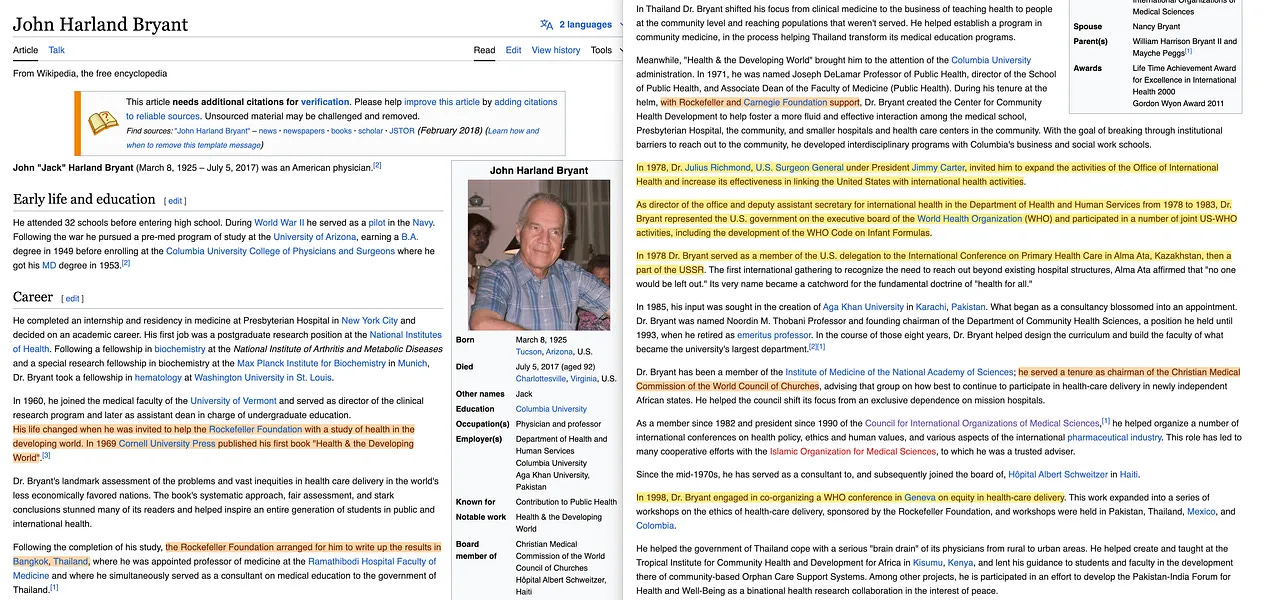Expand the Tools dropdown menu

[x=607, y=50]
